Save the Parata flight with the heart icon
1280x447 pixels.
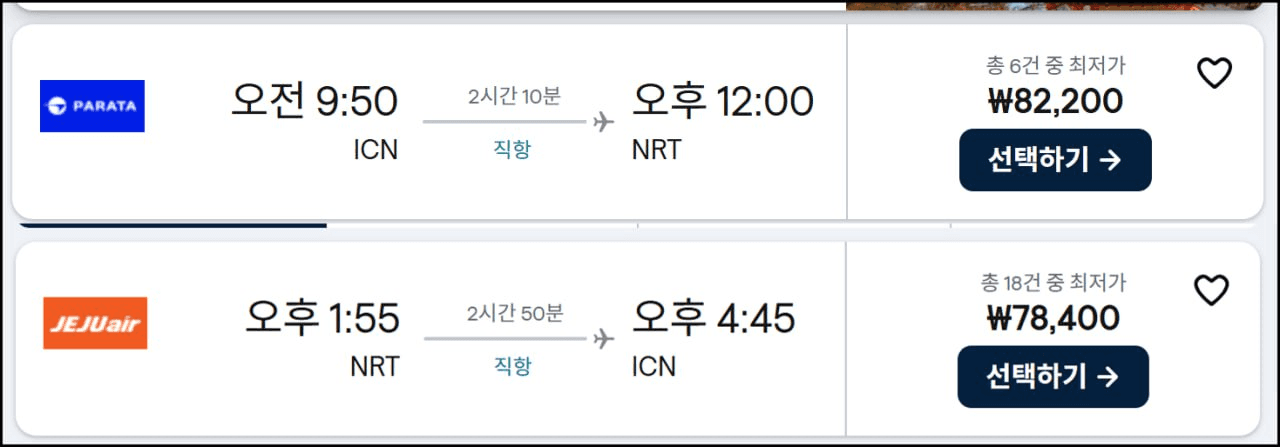pyautogui.click(x=1214, y=73)
